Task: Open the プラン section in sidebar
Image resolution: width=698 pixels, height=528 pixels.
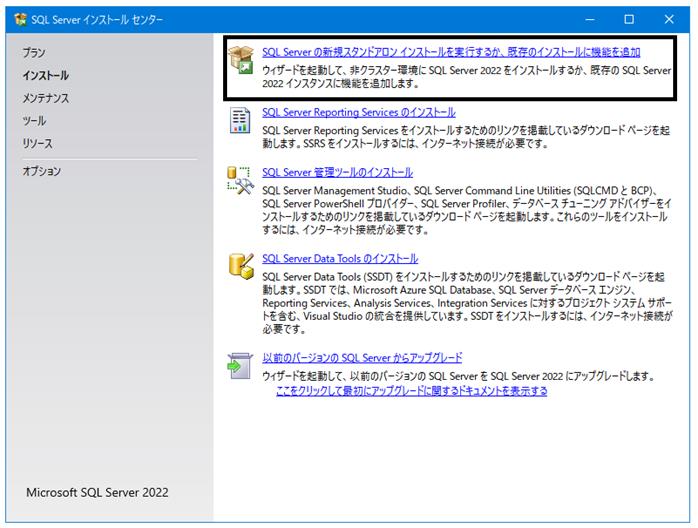Action: tap(34, 53)
